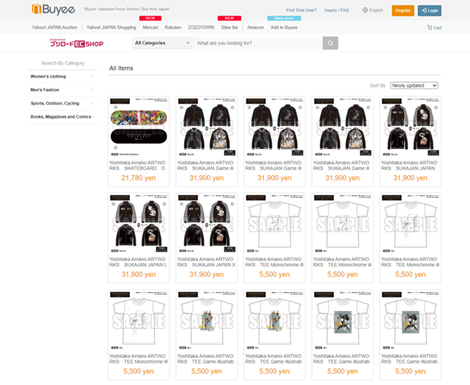470x385 pixels.
Task: Open the SKATEBOARD product thumbnail
Action: click(139, 127)
